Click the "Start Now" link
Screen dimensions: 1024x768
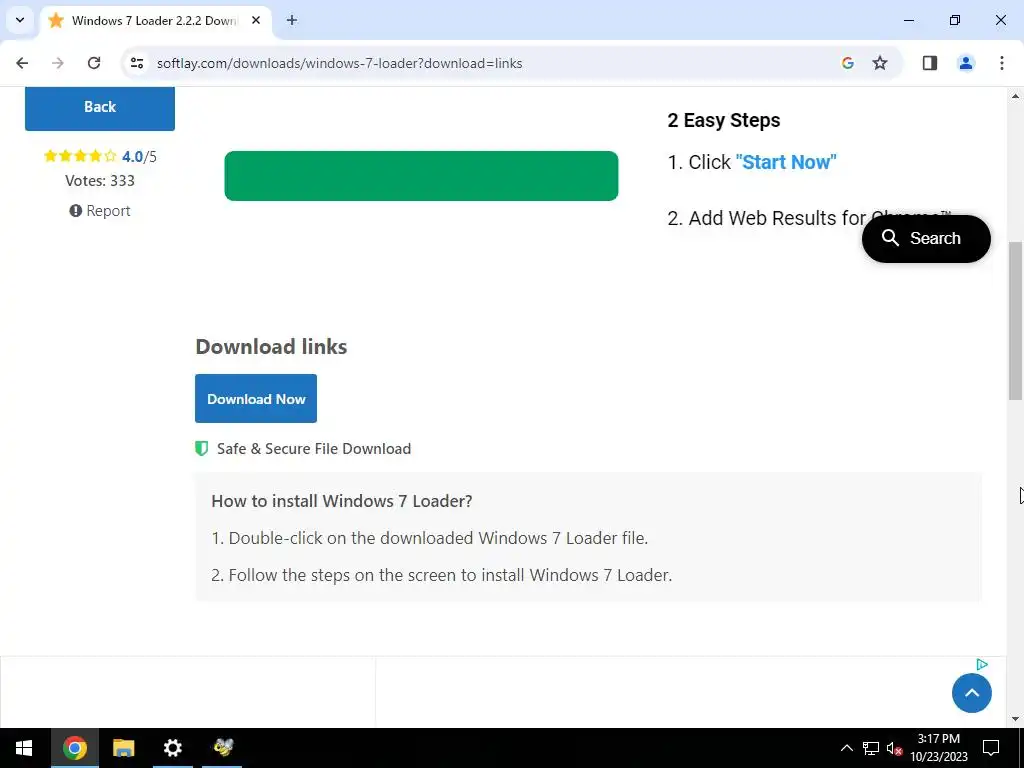pos(786,162)
